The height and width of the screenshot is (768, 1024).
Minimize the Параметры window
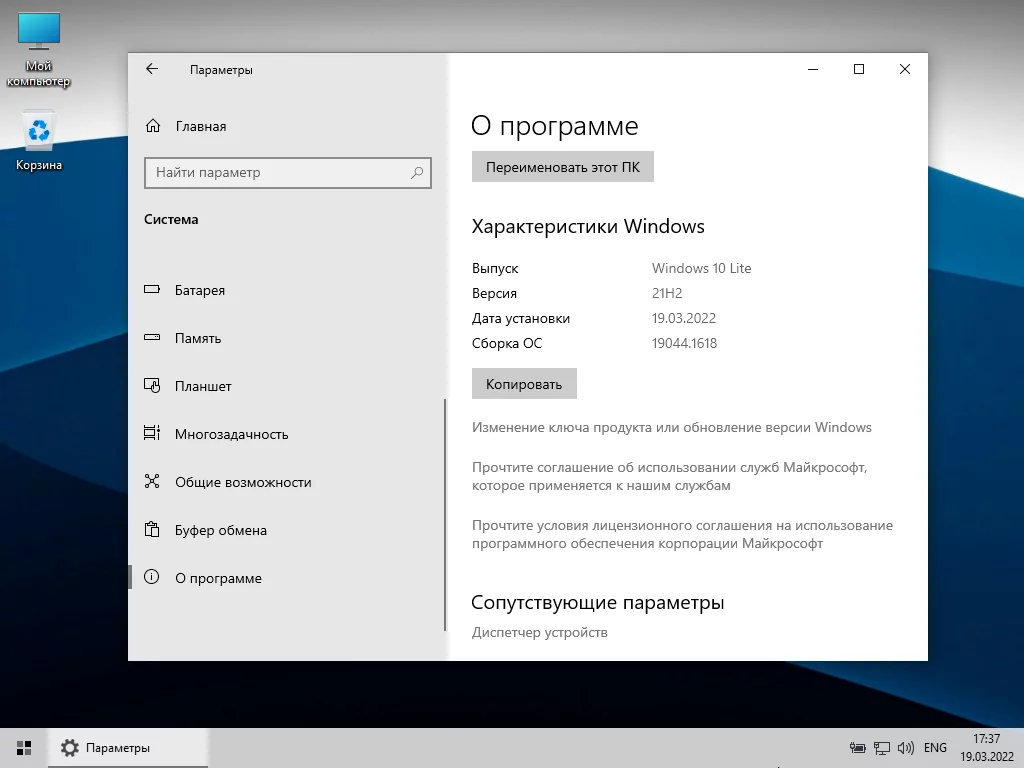[813, 69]
